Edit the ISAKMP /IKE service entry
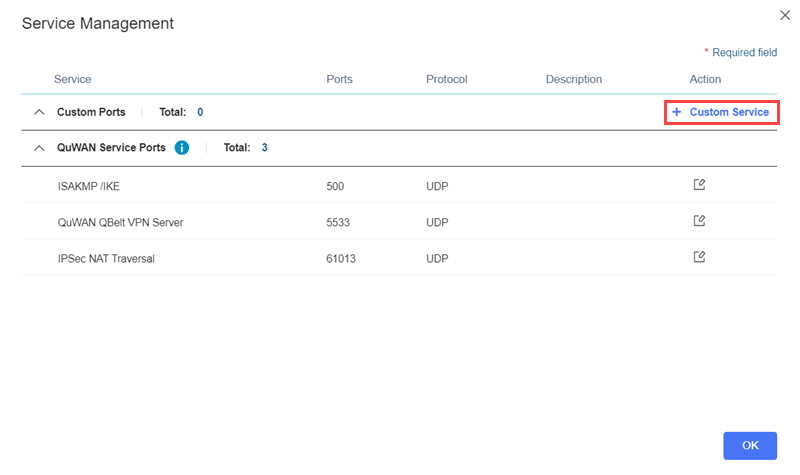Screen dimensions: 800x475 click(x=700, y=185)
